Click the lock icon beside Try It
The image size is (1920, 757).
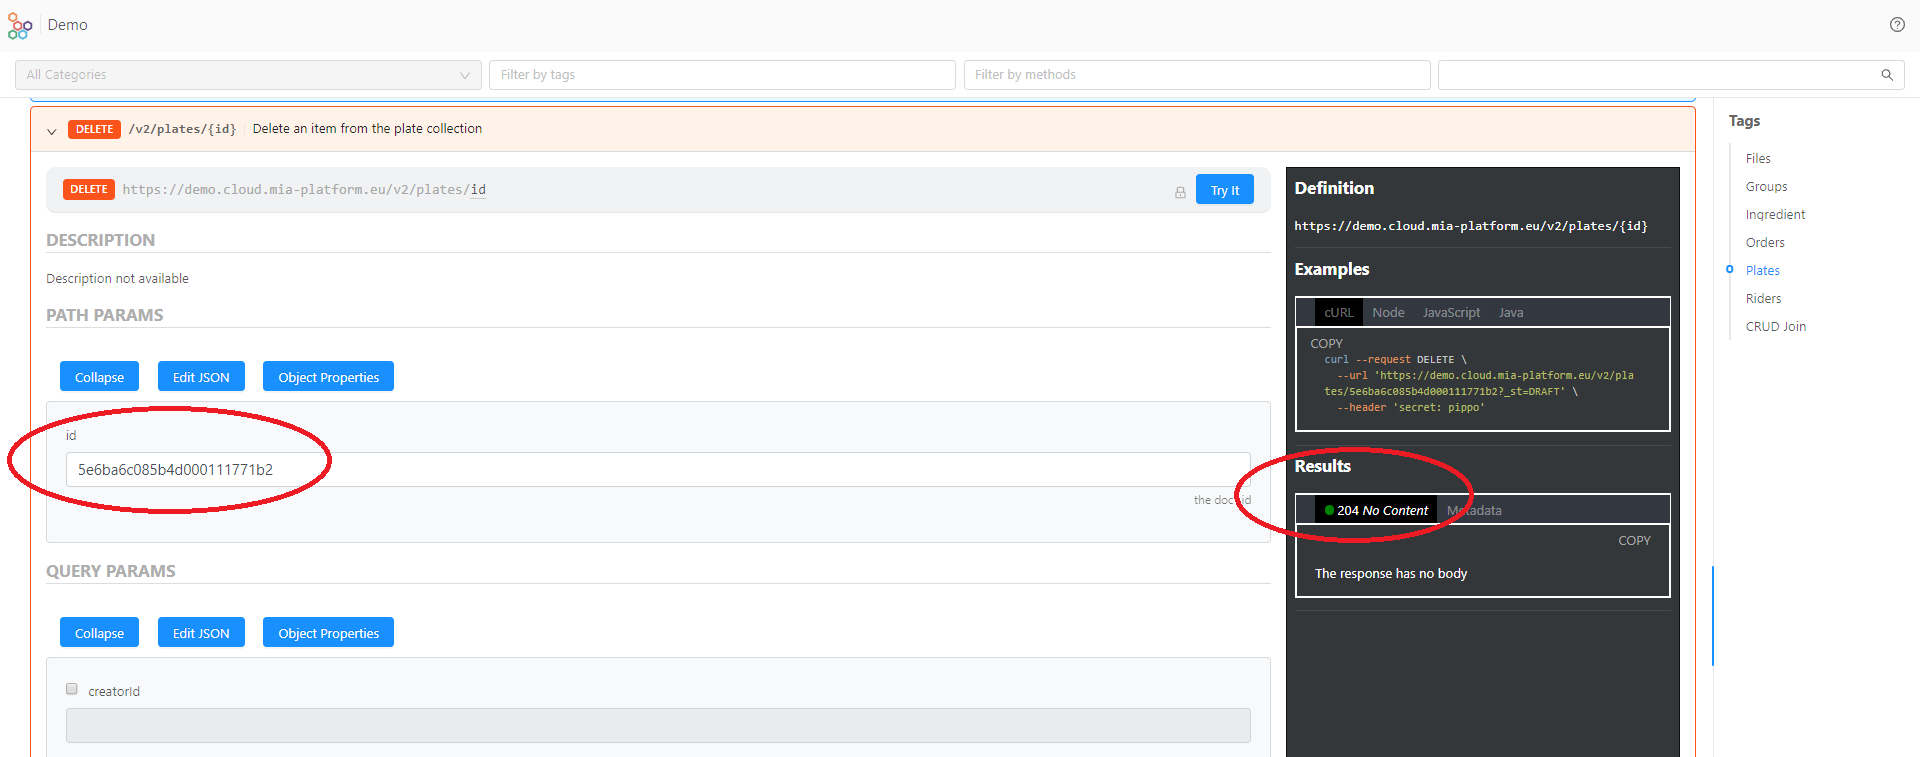(x=1180, y=192)
